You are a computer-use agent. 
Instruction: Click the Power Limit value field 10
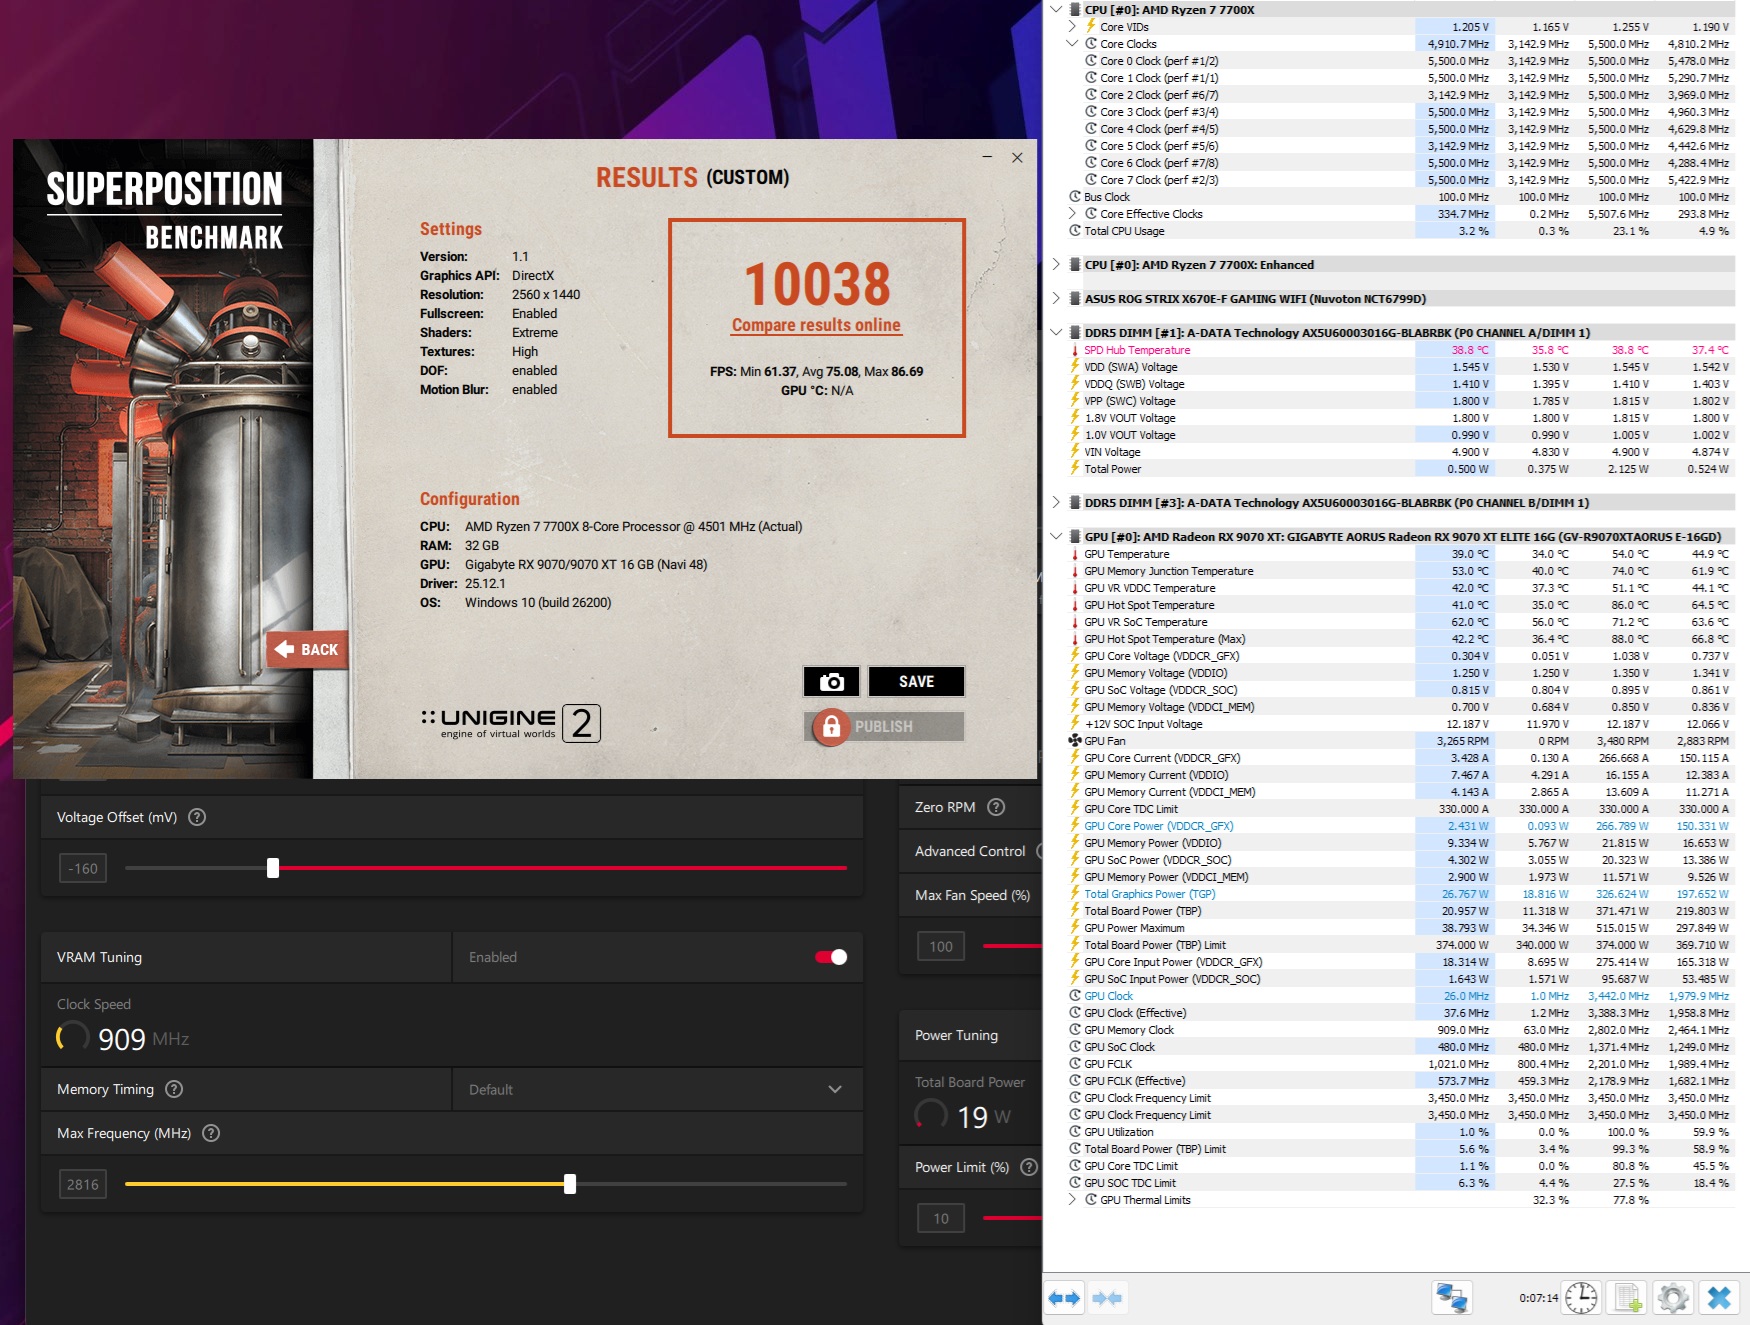(x=941, y=1218)
